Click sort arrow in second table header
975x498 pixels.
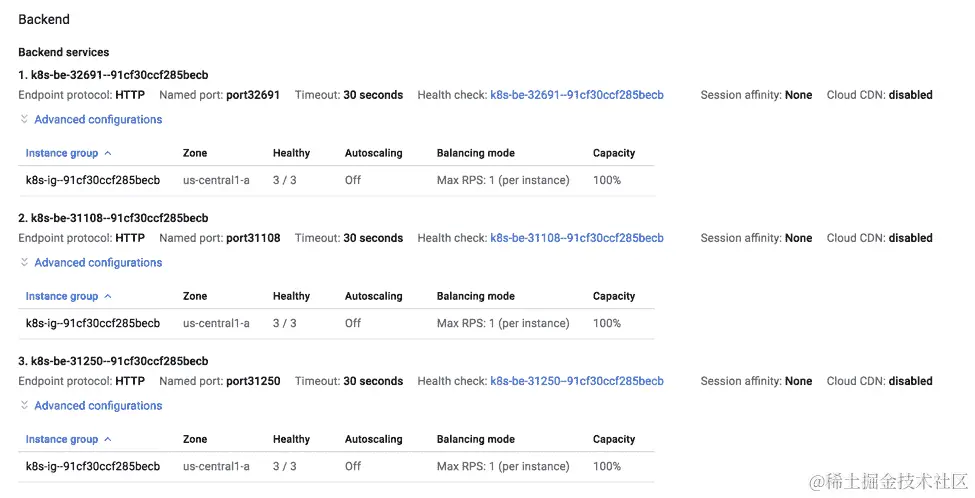tap(108, 296)
